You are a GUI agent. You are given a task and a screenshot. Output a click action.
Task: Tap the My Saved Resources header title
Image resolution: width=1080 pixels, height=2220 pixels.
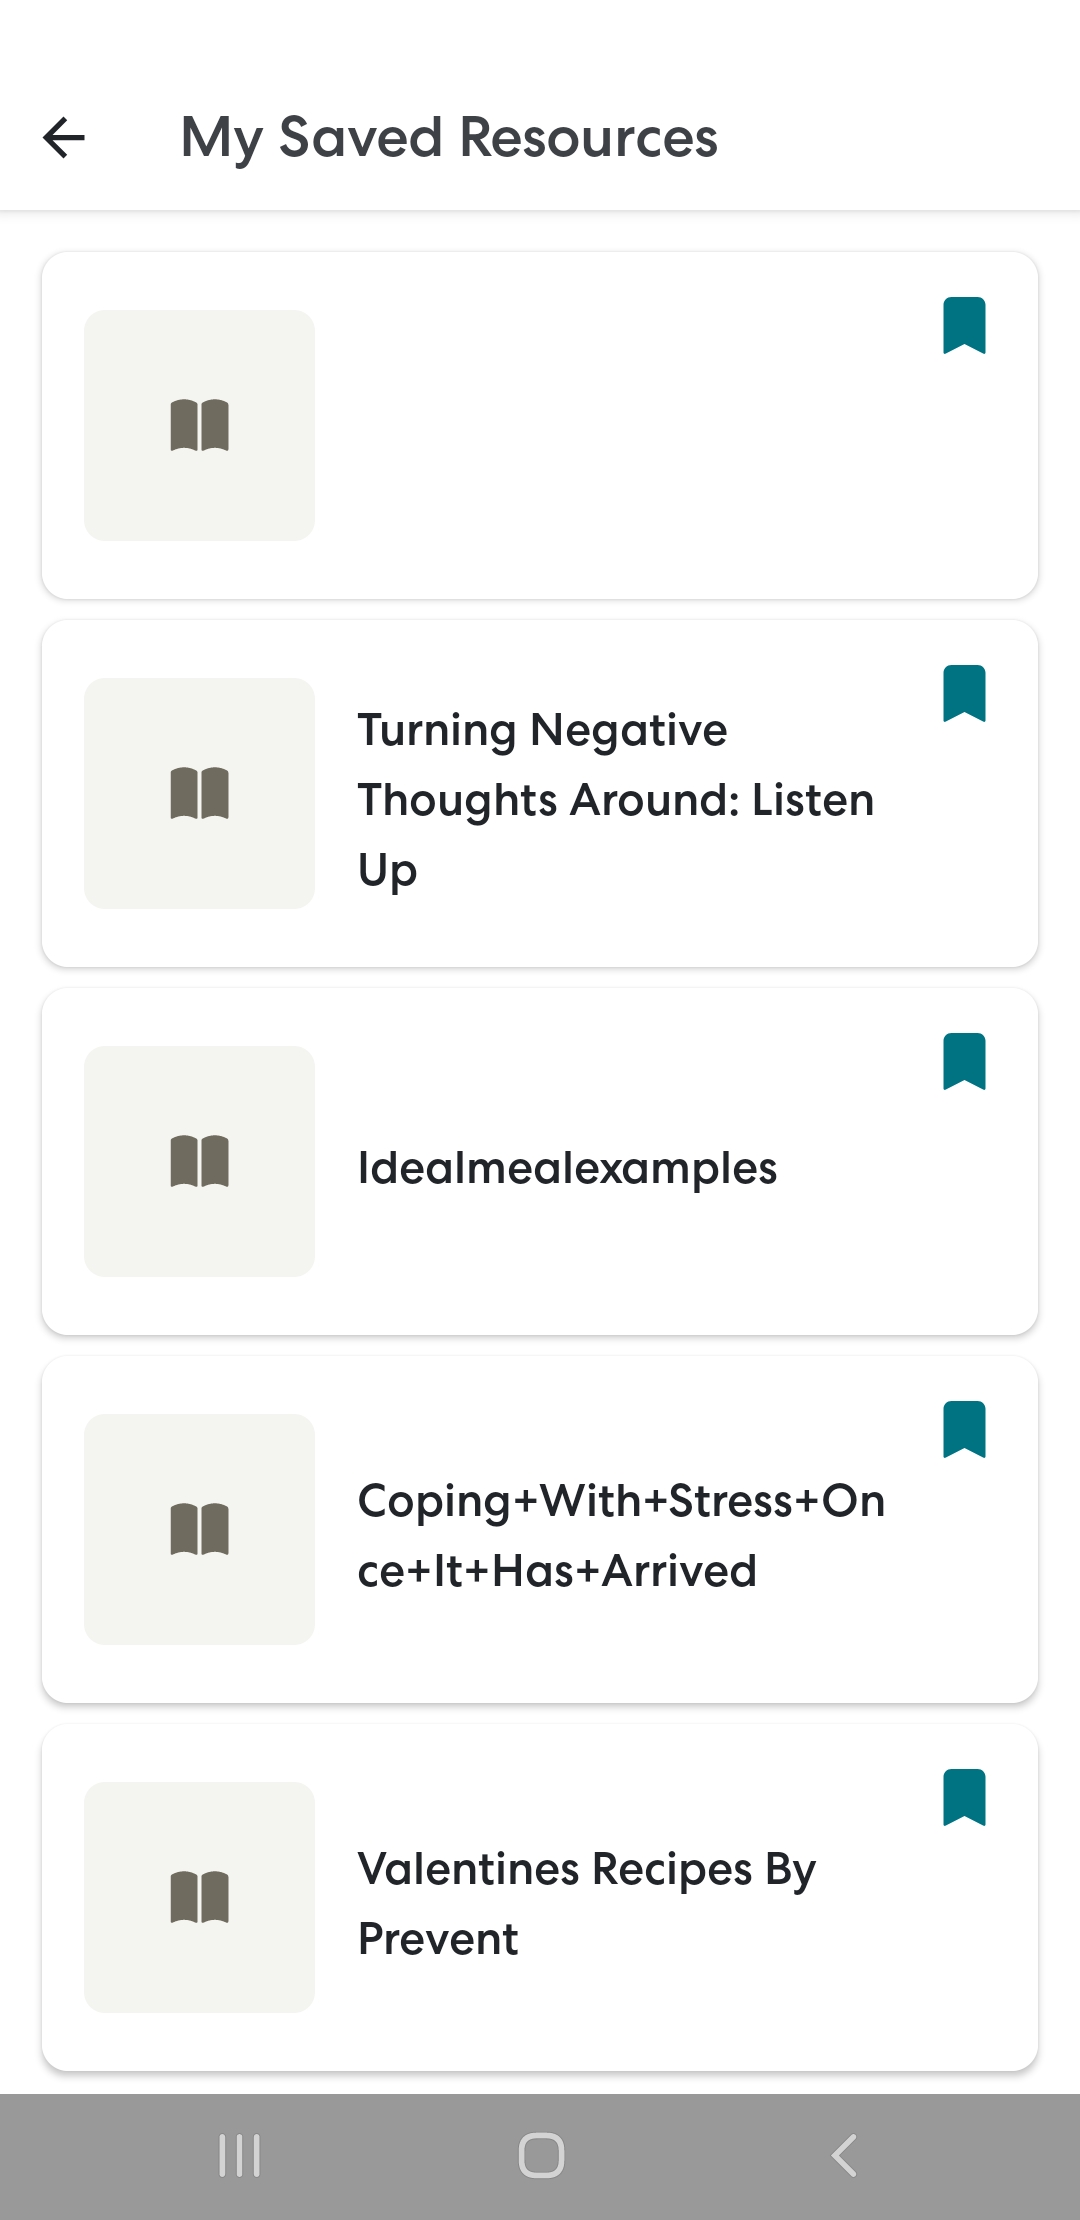click(449, 138)
